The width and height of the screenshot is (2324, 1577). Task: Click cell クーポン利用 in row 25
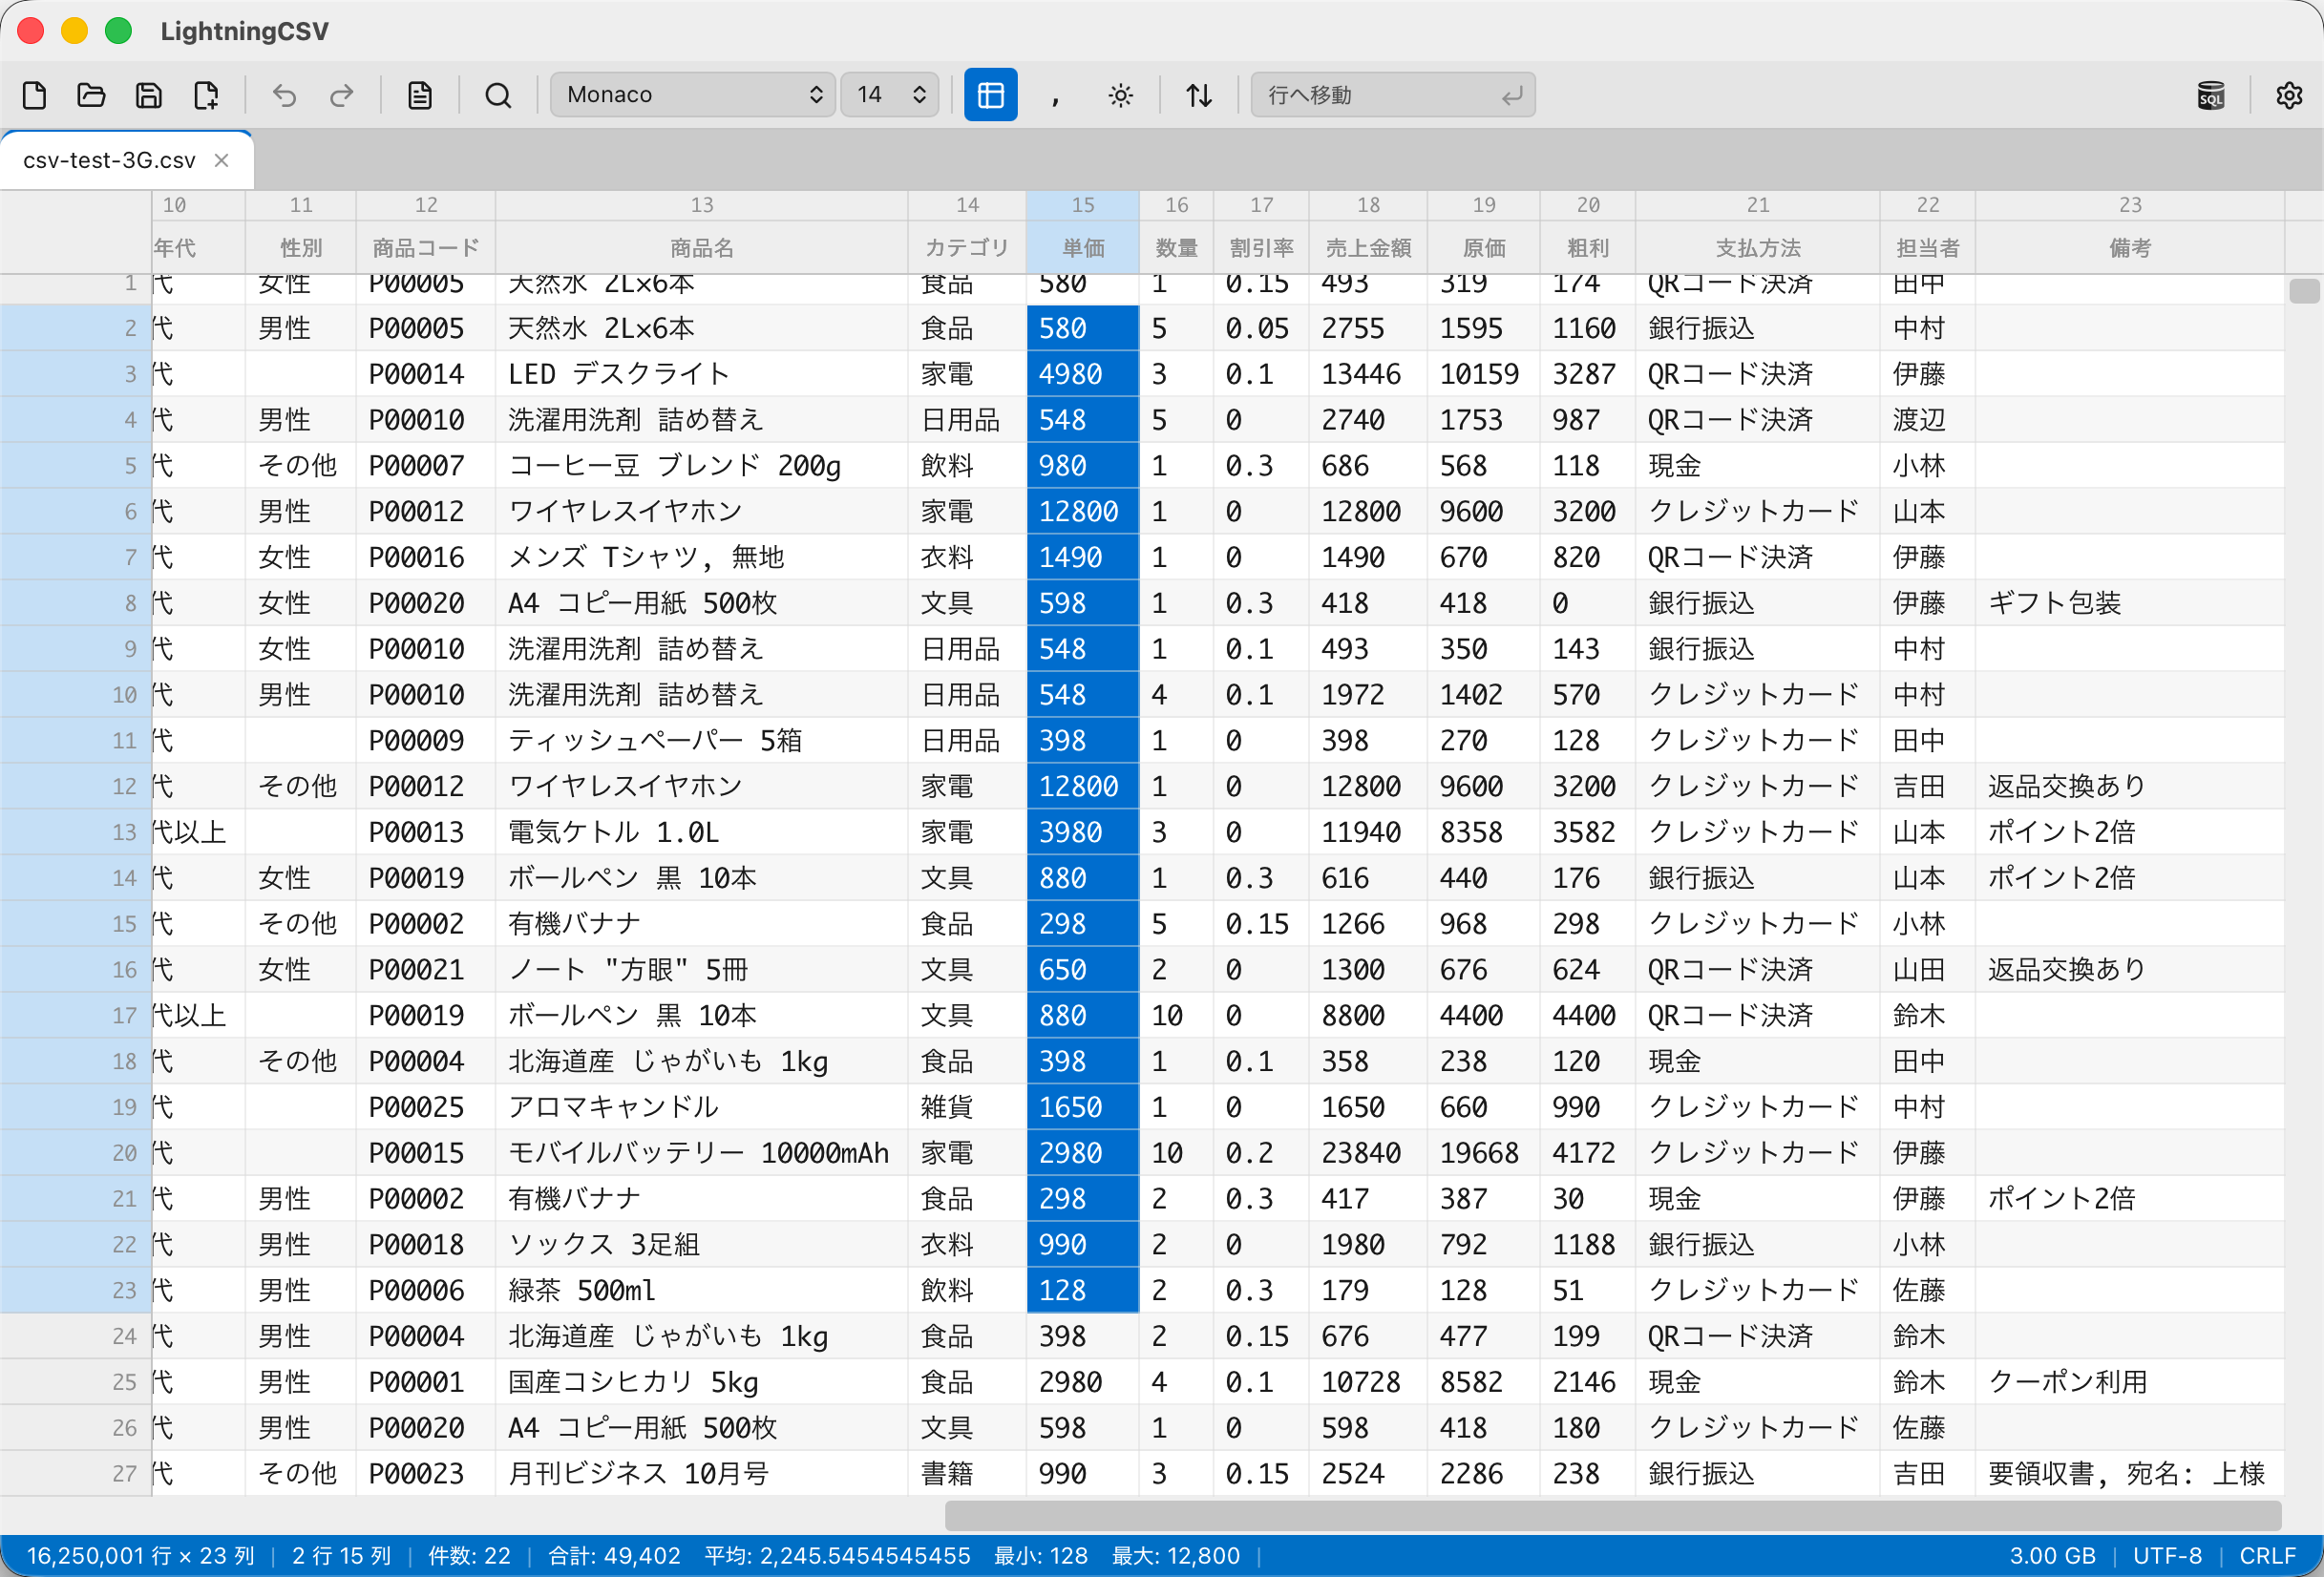coord(2130,1382)
